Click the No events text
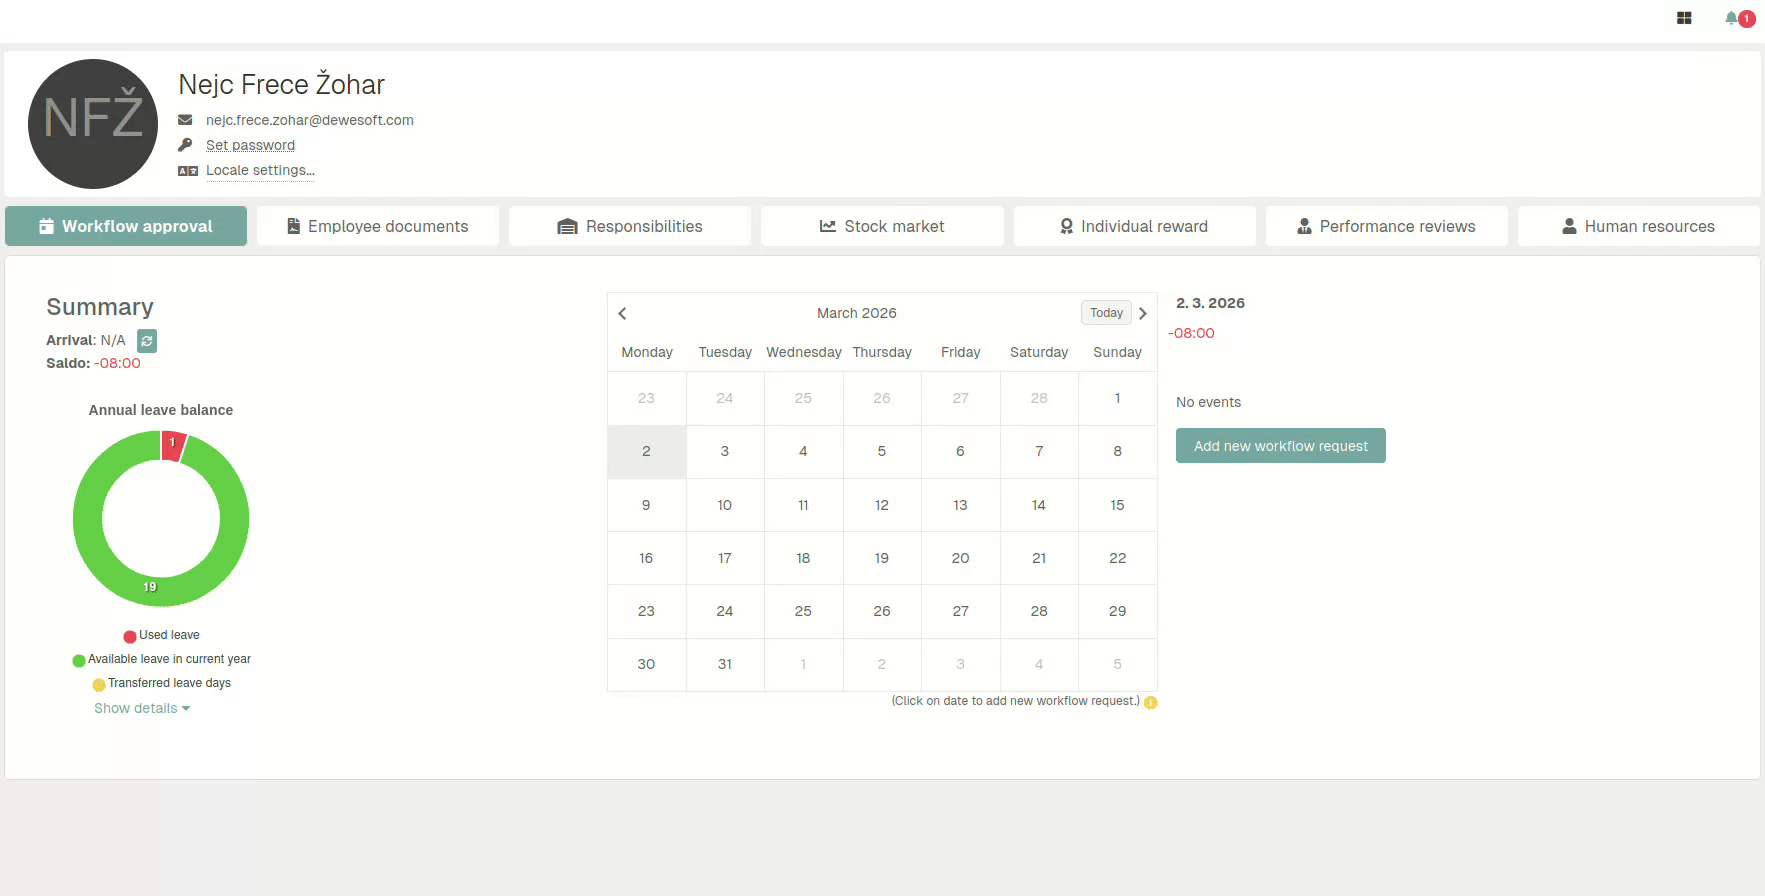Viewport: 1765px width, 896px height. point(1208,402)
